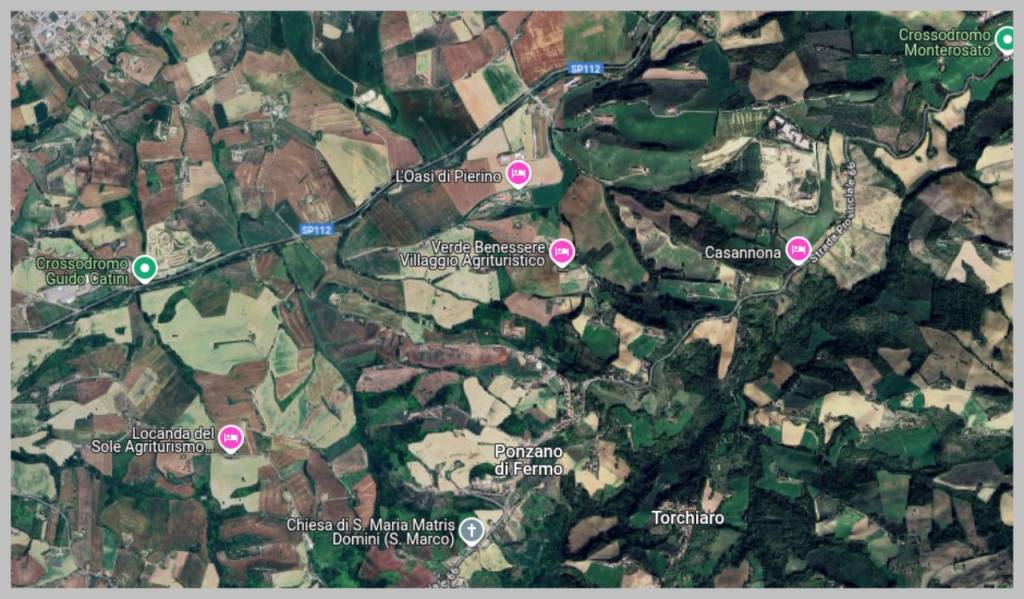
Task: Click Locanda del Sole Agriturismo label
Action: (153, 440)
